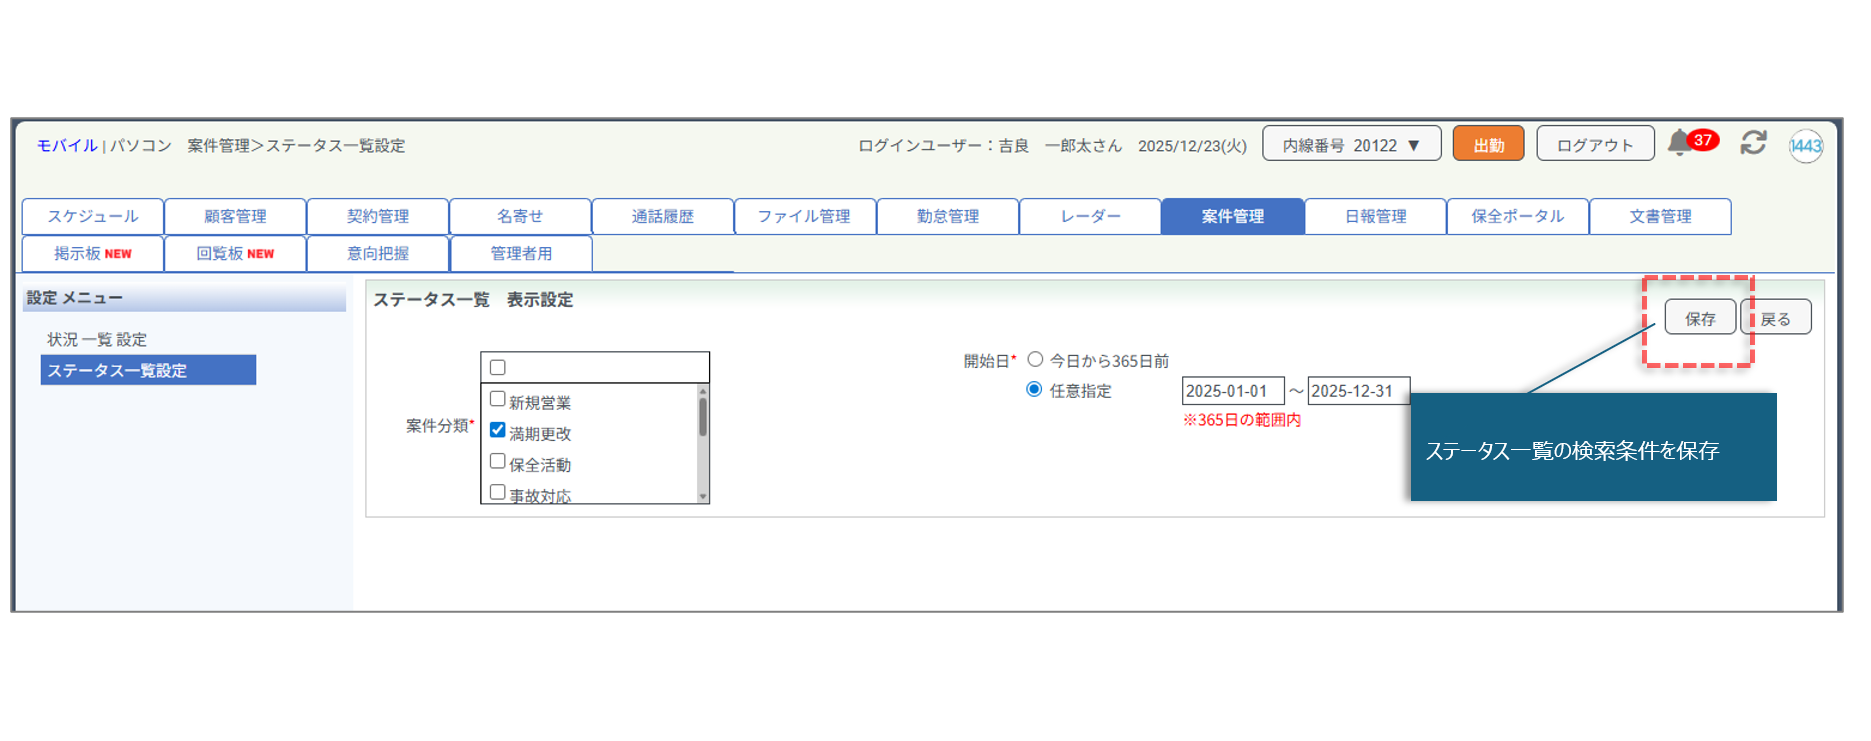Viewport: 1871px width, 741px height.
Task: Switch to the 顧客管理 tab
Action: (x=235, y=216)
